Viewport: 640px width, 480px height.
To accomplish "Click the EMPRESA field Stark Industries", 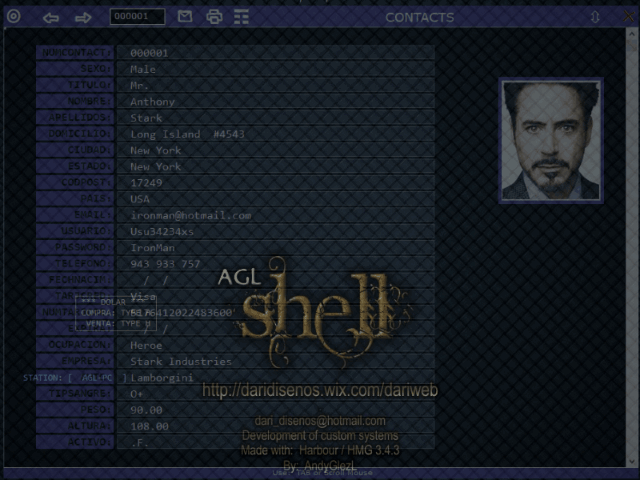I will (276, 361).
